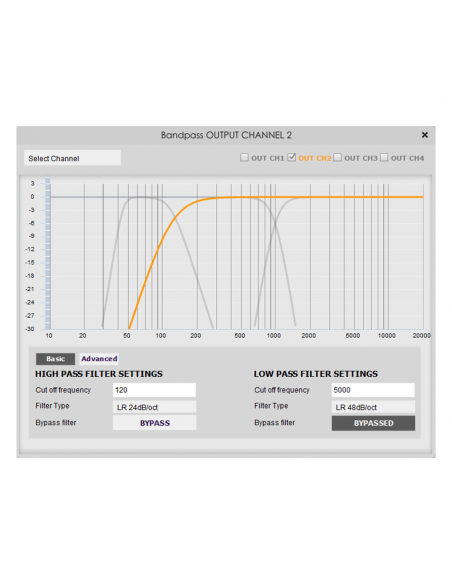
Task: Click the blue gain scale strip on graph
Action: (48, 253)
